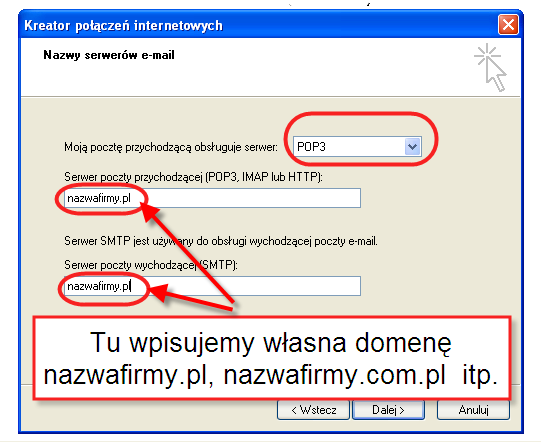Click the Serwer SMTP jest używany description text
Screen dimensions: 541x443
click(x=221, y=241)
